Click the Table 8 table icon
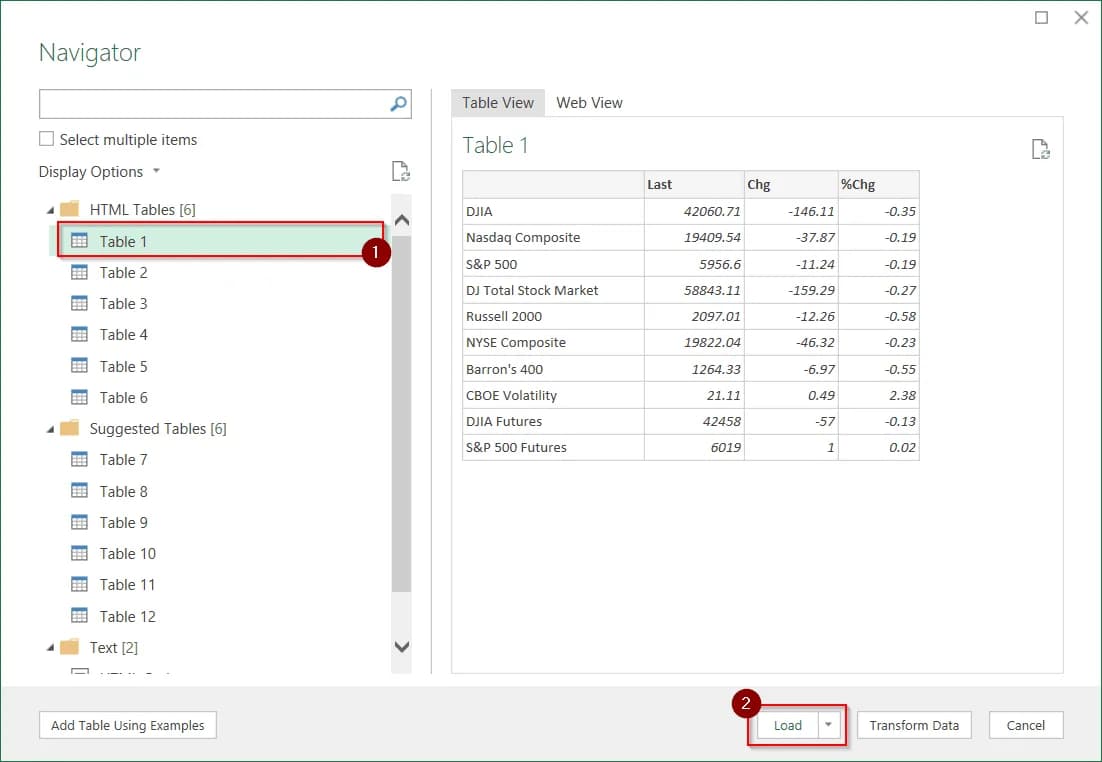This screenshot has height=762, width=1102. click(x=79, y=491)
